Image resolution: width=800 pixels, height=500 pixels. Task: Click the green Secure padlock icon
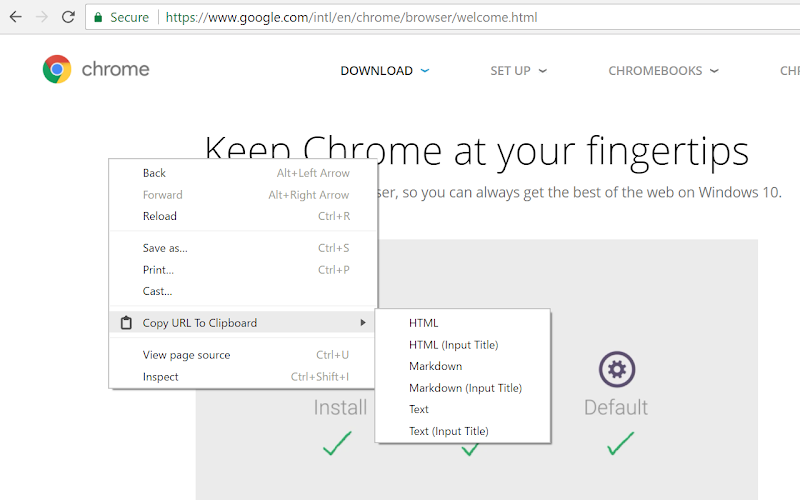tap(98, 17)
